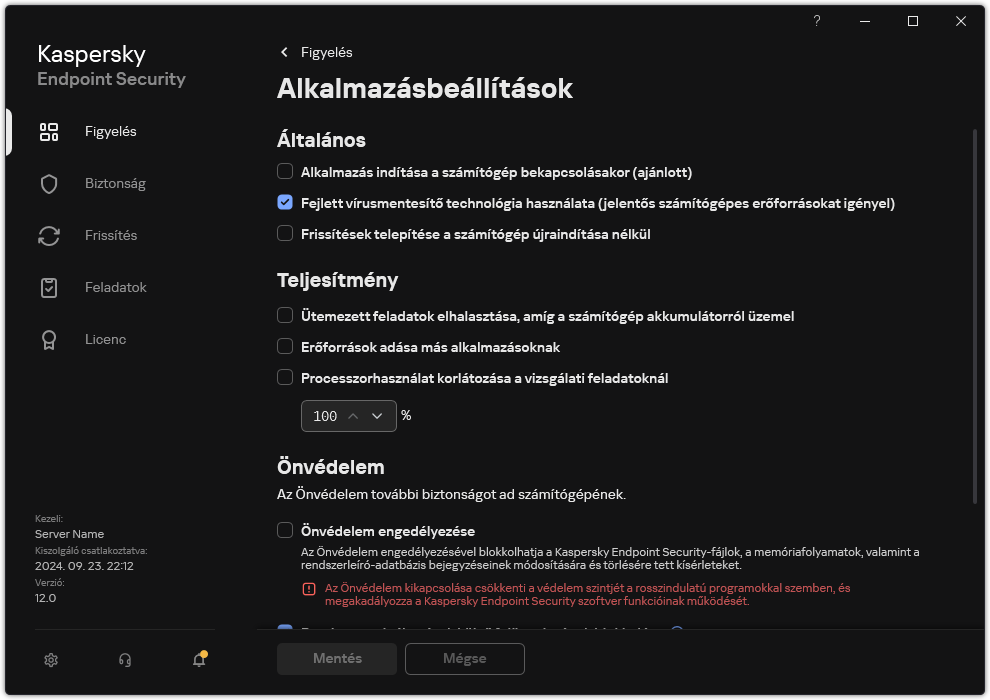This screenshot has width=990, height=700.
Task: View Licenc with the key icon
Action: [x=49, y=339]
